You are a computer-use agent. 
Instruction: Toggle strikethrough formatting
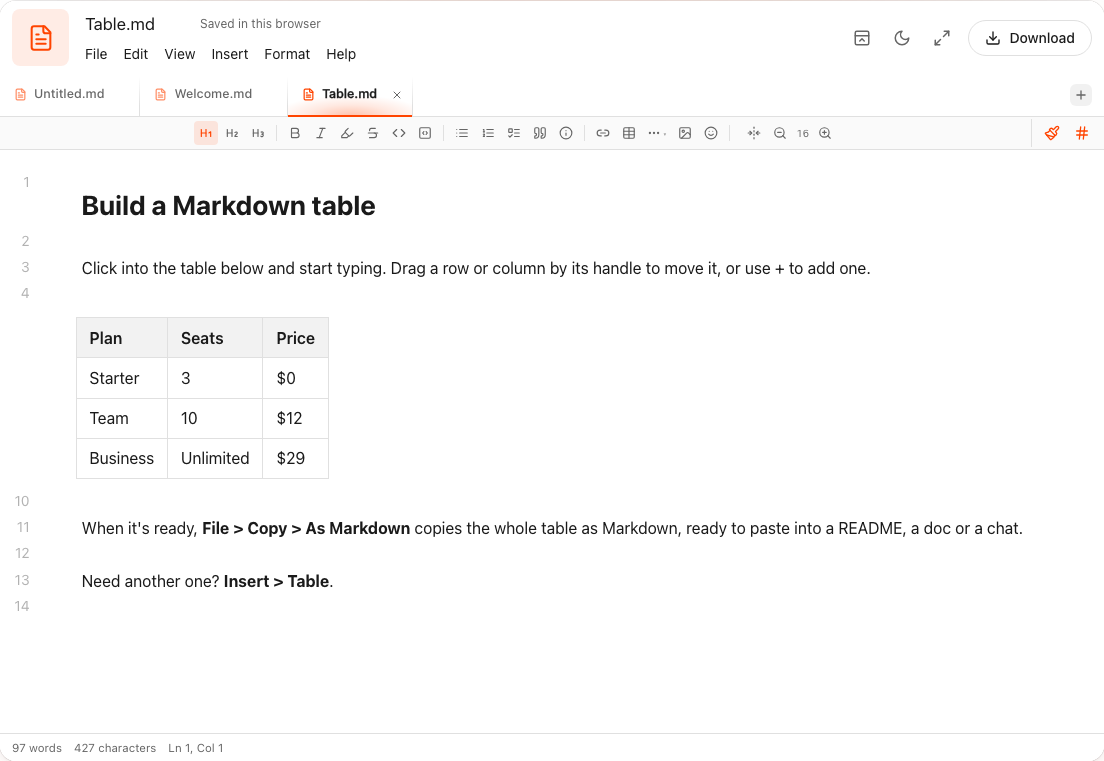click(x=373, y=133)
